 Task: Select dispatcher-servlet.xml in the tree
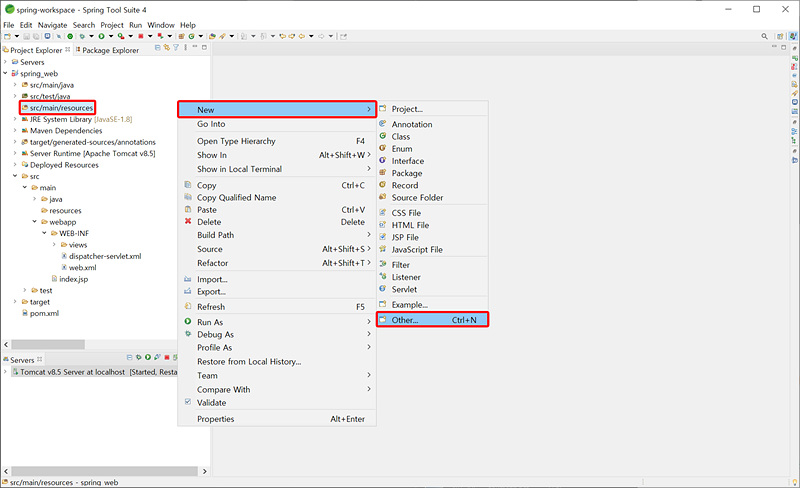pos(105,256)
